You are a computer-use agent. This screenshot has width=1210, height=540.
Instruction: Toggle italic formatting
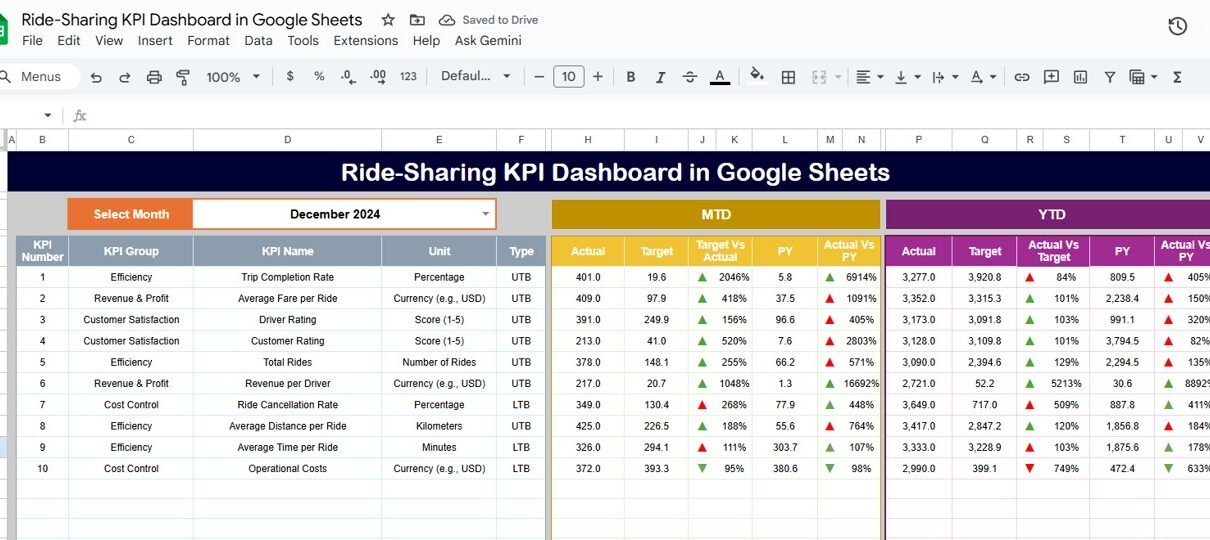(660, 77)
